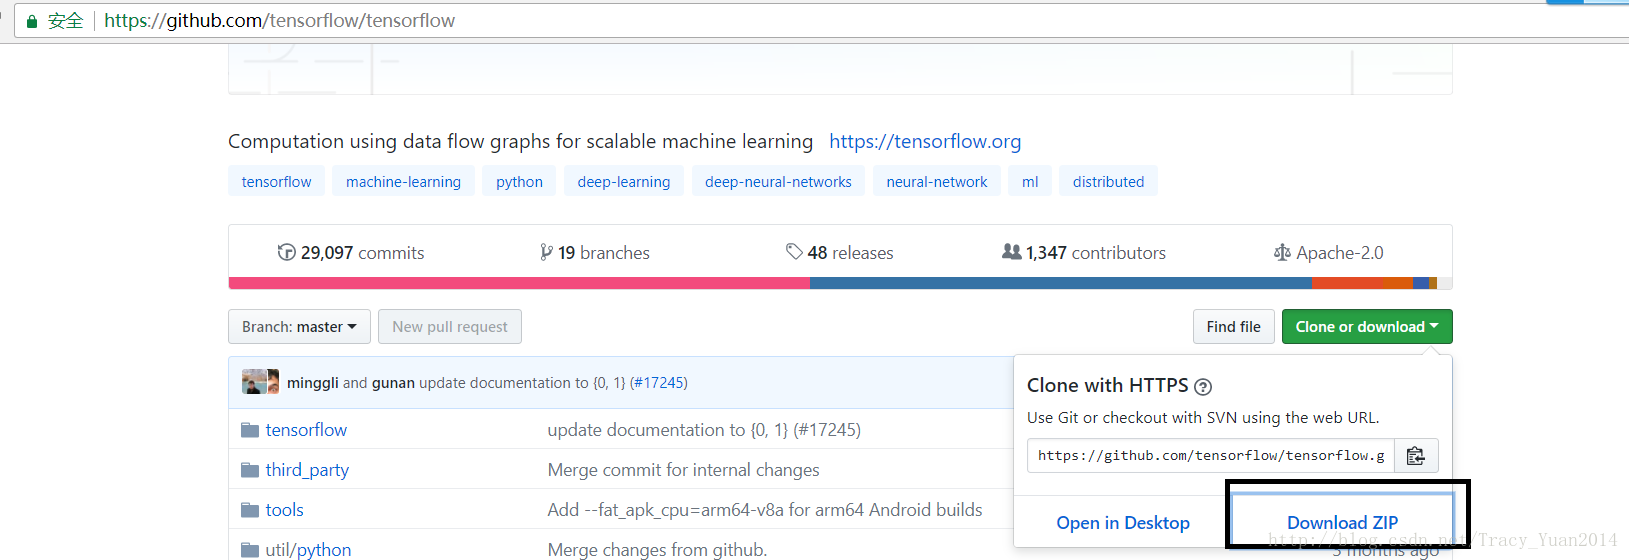This screenshot has height=560, width=1629.
Task: View the 29,097 commits link
Action: pyautogui.click(x=351, y=253)
